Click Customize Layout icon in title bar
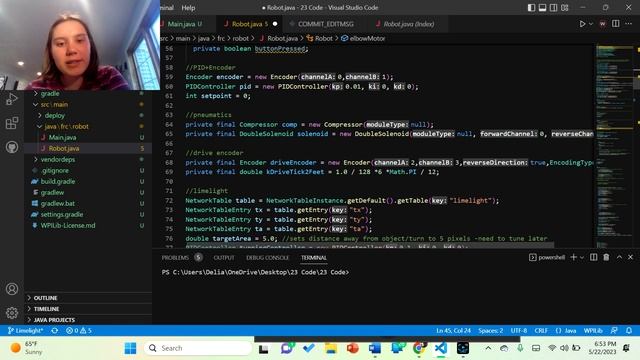The height and width of the screenshot is (360, 640). (565, 8)
